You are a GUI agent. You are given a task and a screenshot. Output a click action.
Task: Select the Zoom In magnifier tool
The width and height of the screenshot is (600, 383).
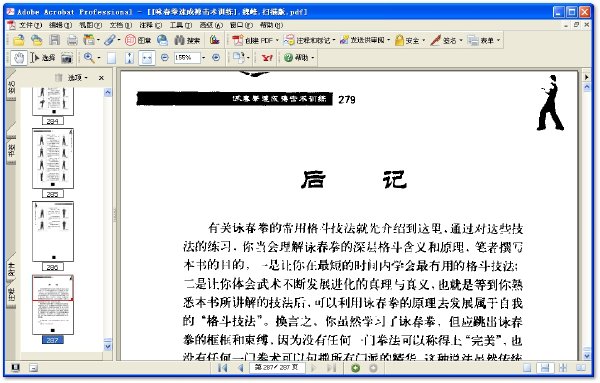click(x=89, y=58)
